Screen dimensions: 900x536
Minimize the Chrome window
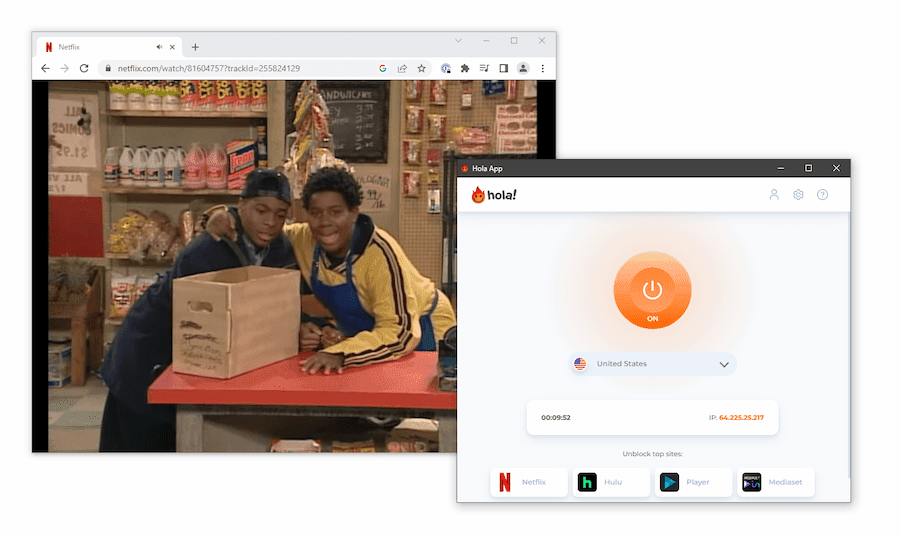point(486,41)
